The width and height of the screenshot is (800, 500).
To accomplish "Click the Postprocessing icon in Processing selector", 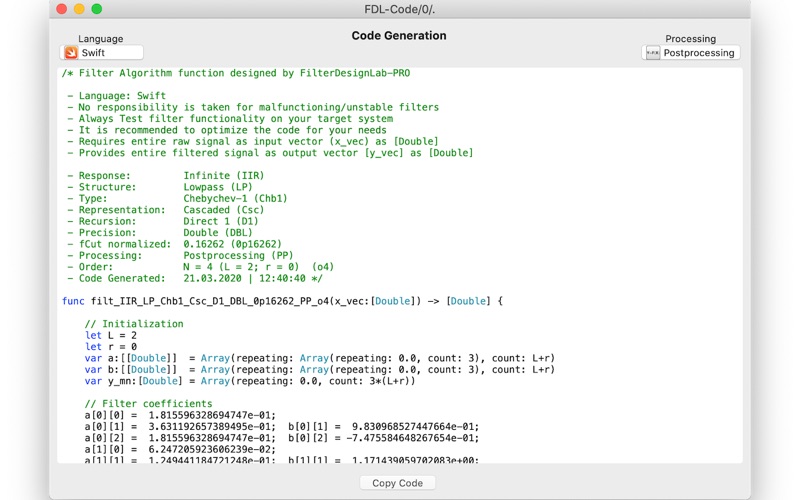I will [653, 53].
